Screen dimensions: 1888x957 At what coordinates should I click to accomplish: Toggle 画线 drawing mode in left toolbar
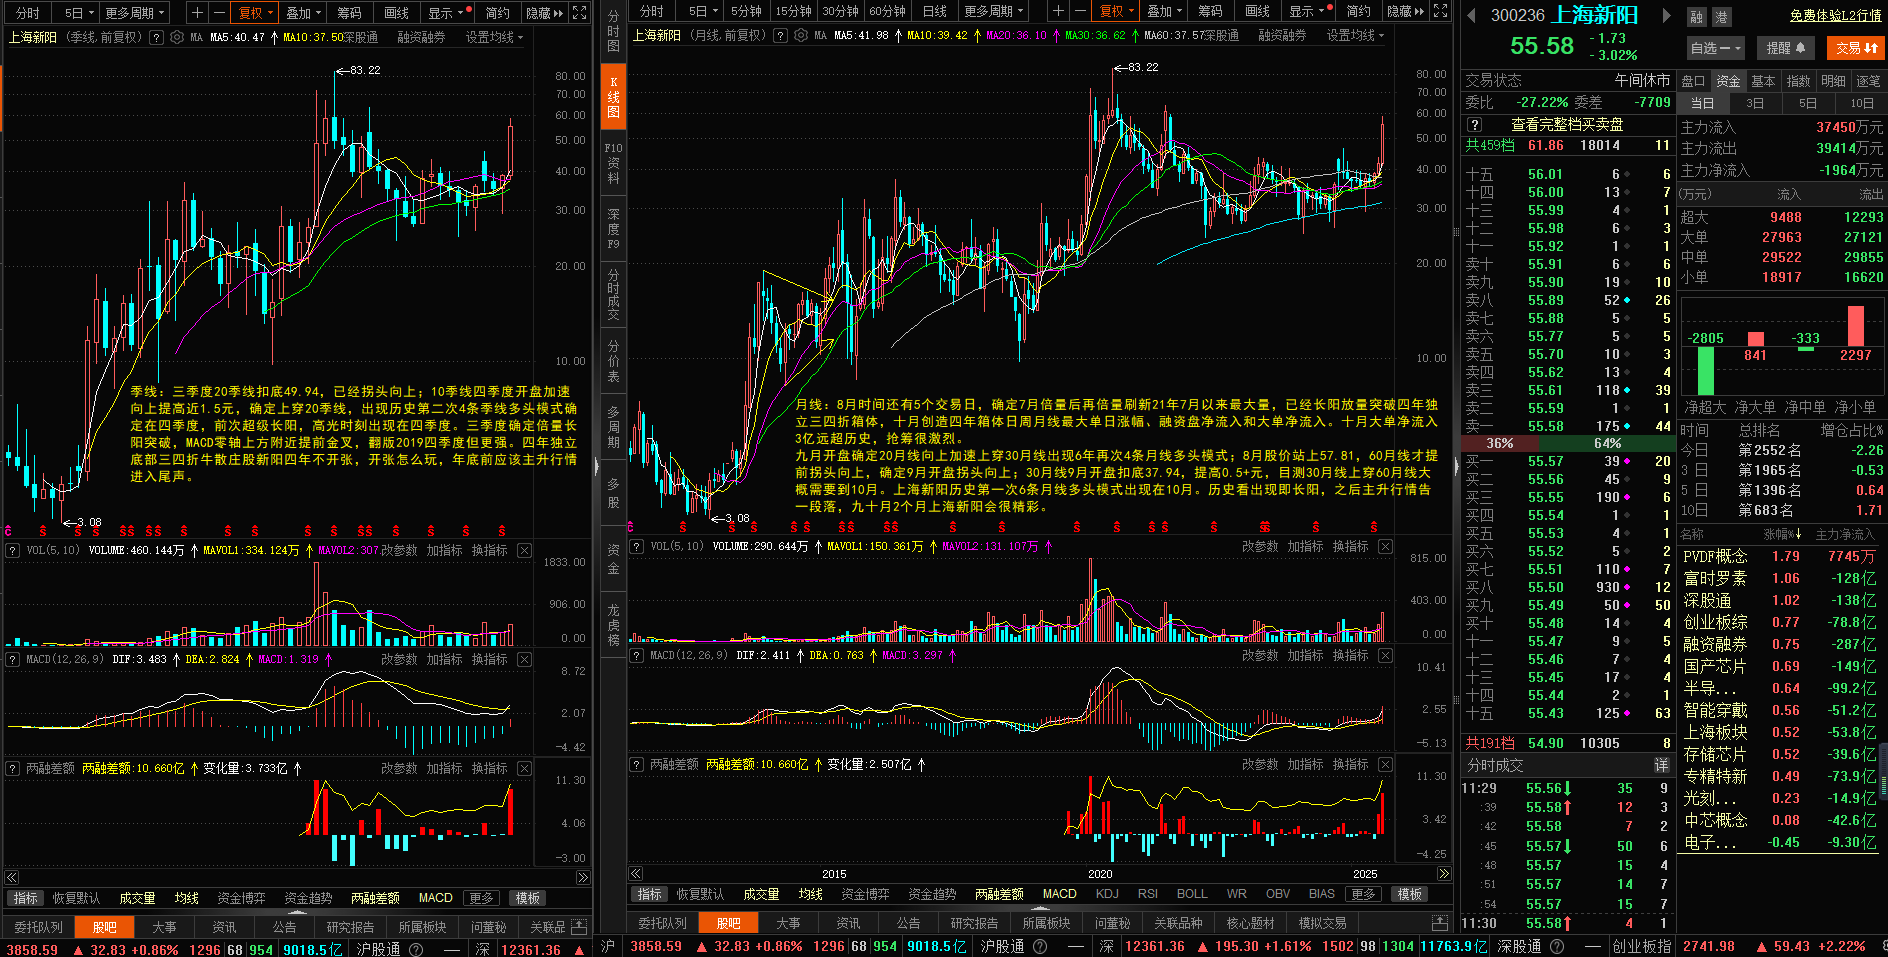(x=397, y=13)
